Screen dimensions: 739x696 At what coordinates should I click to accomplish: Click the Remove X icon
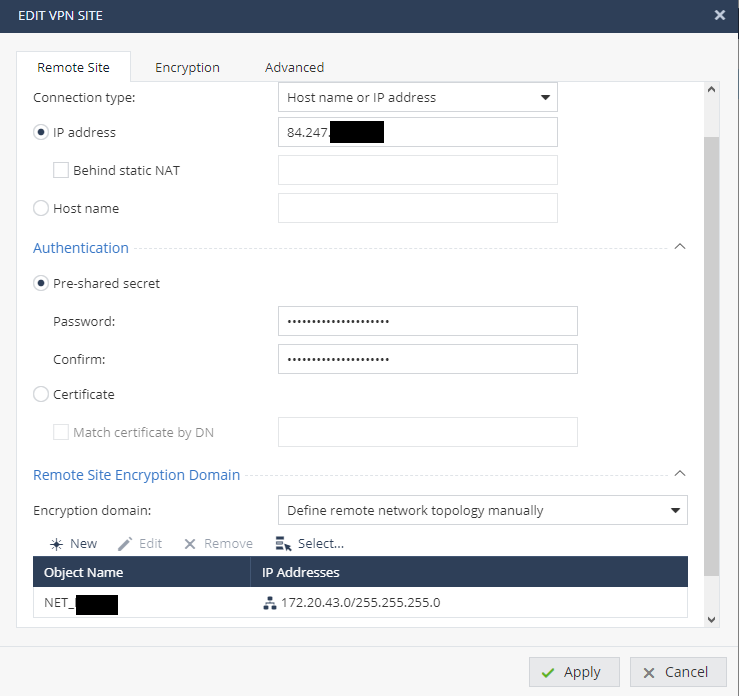[188, 543]
